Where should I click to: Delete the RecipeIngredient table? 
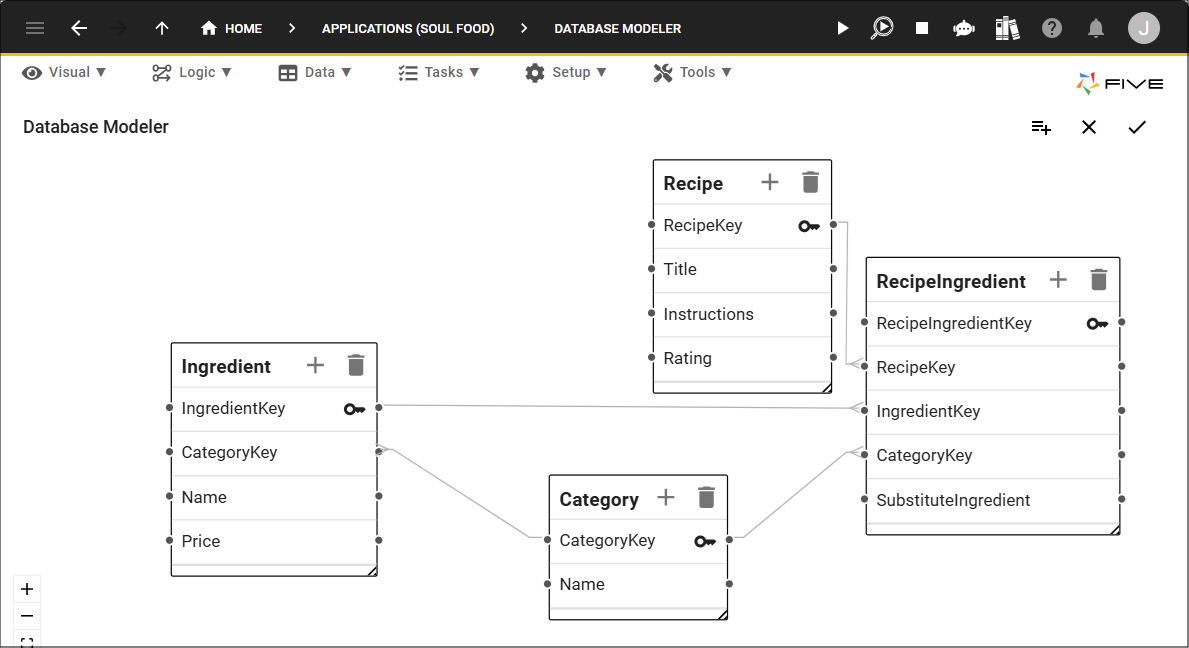point(1098,280)
